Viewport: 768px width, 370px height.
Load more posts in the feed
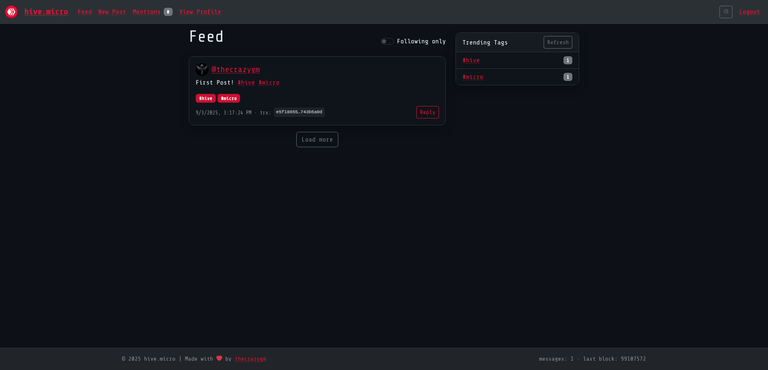click(317, 140)
